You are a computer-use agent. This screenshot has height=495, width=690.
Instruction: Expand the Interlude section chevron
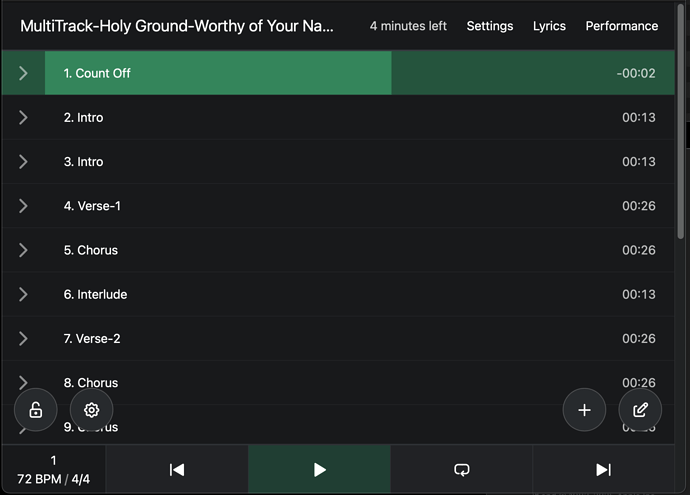coord(23,294)
